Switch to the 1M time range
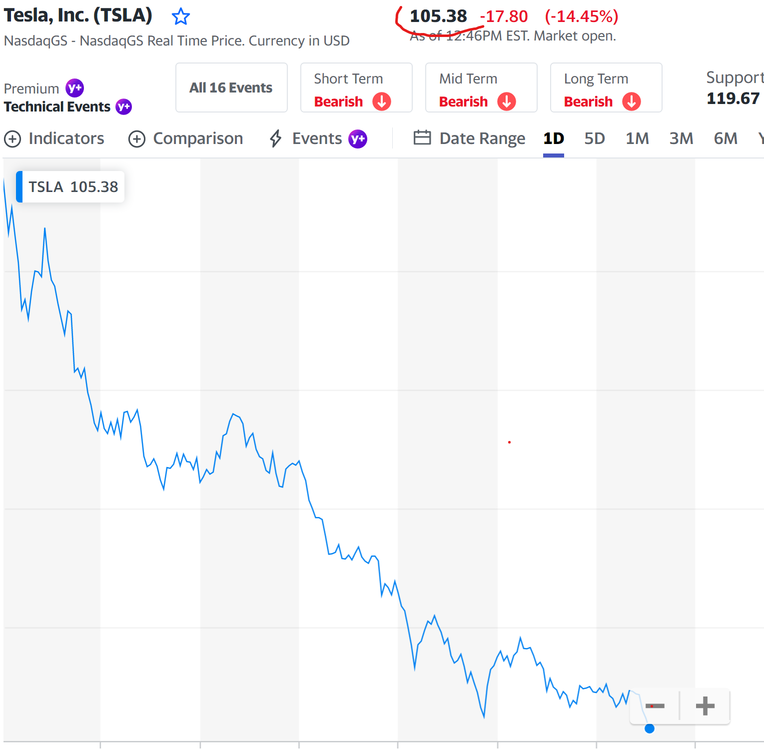 pos(637,139)
